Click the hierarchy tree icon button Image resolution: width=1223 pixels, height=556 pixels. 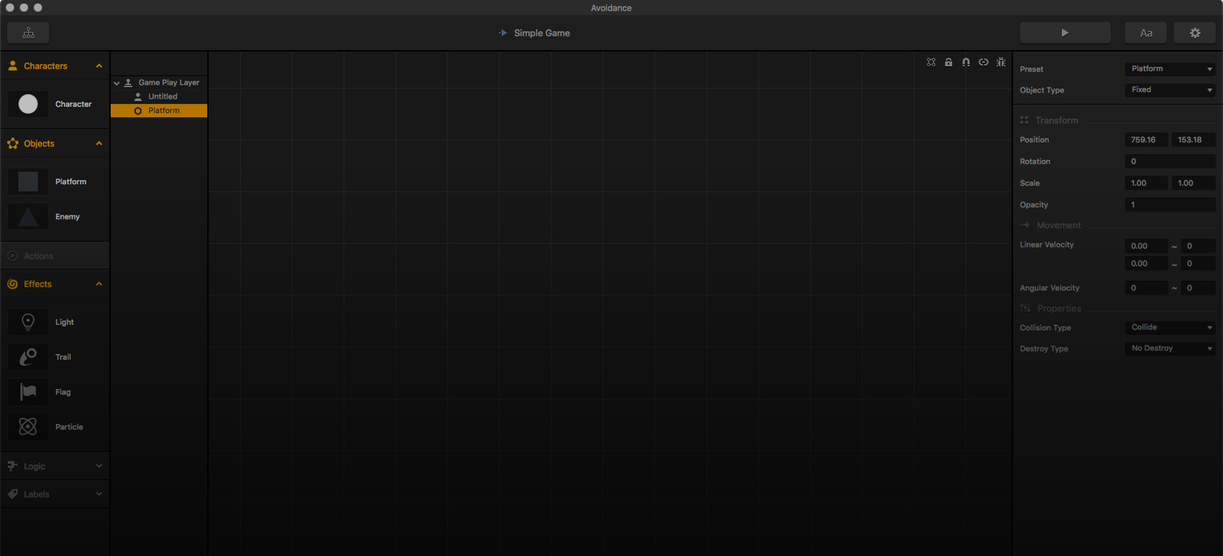(x=28, y=33)
